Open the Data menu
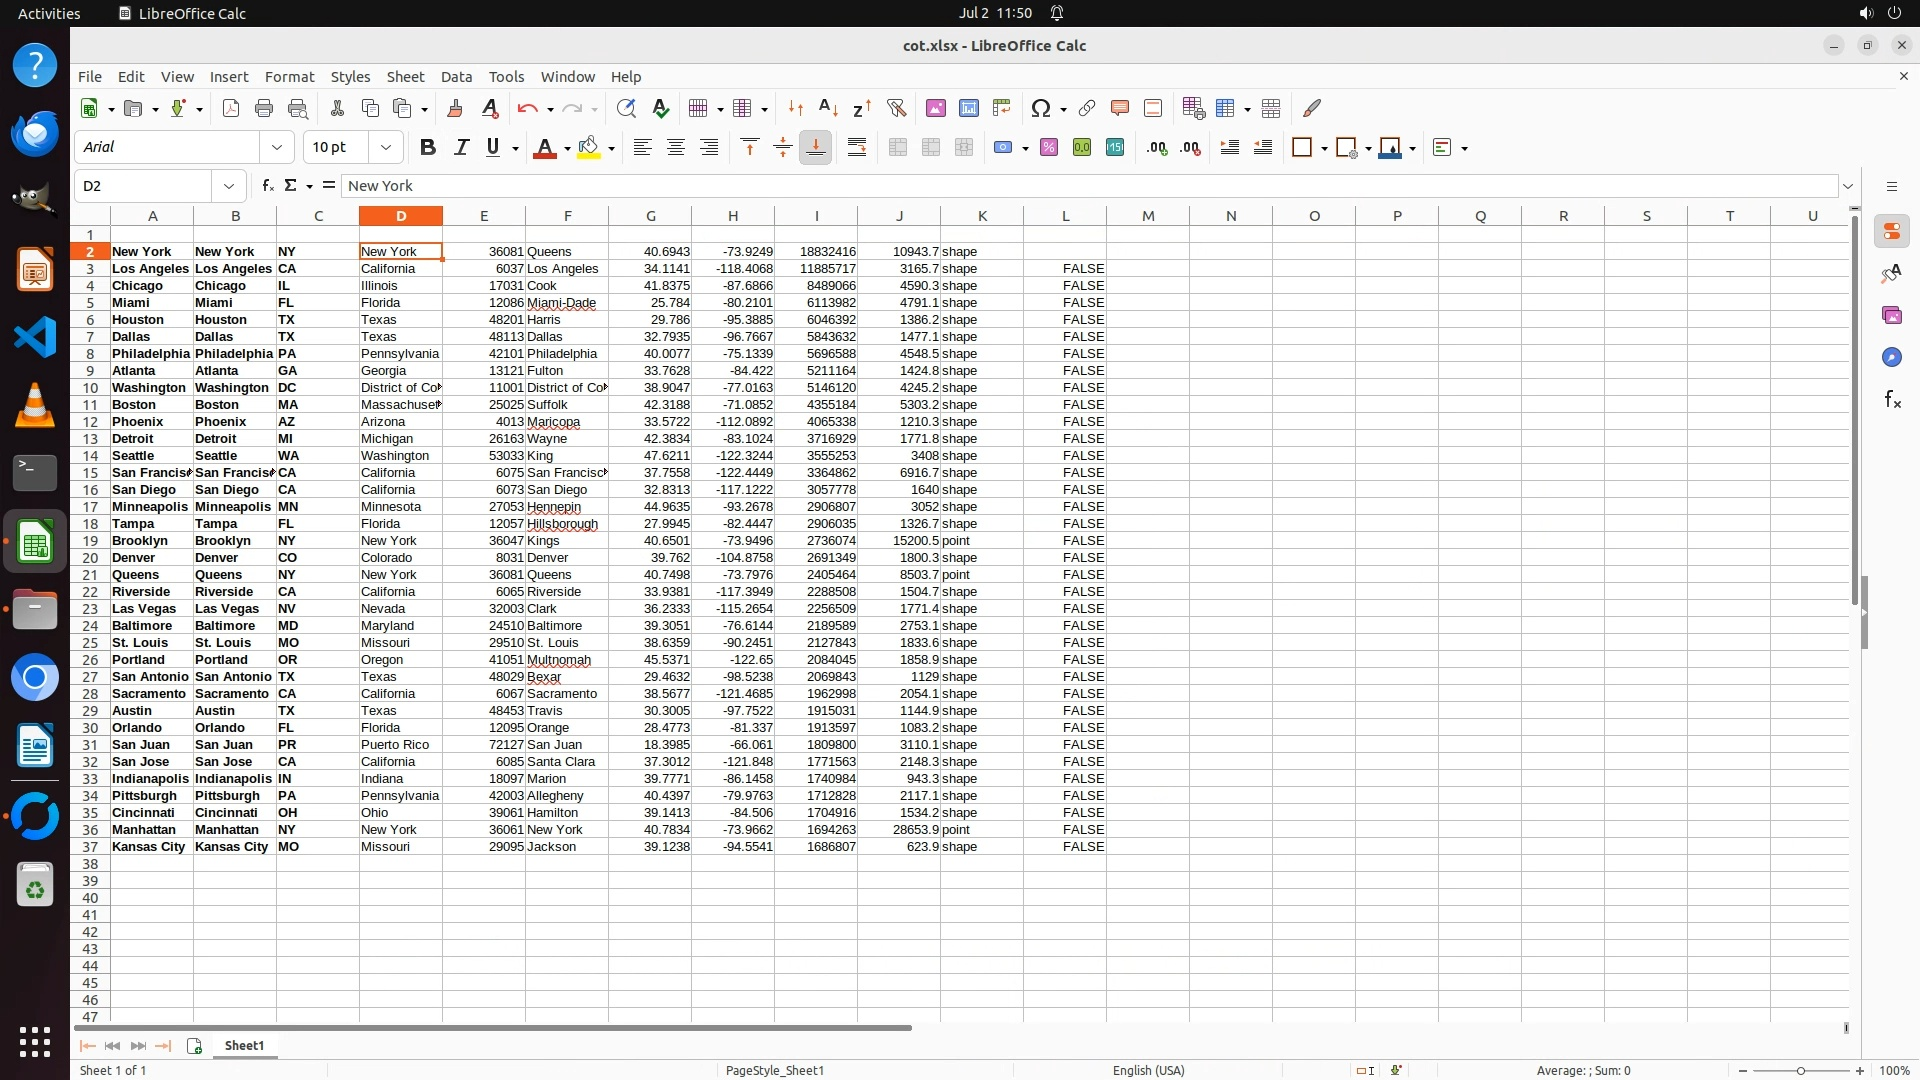The image size is (1920, 1080). pyautogui.click(x=456, y=77)
